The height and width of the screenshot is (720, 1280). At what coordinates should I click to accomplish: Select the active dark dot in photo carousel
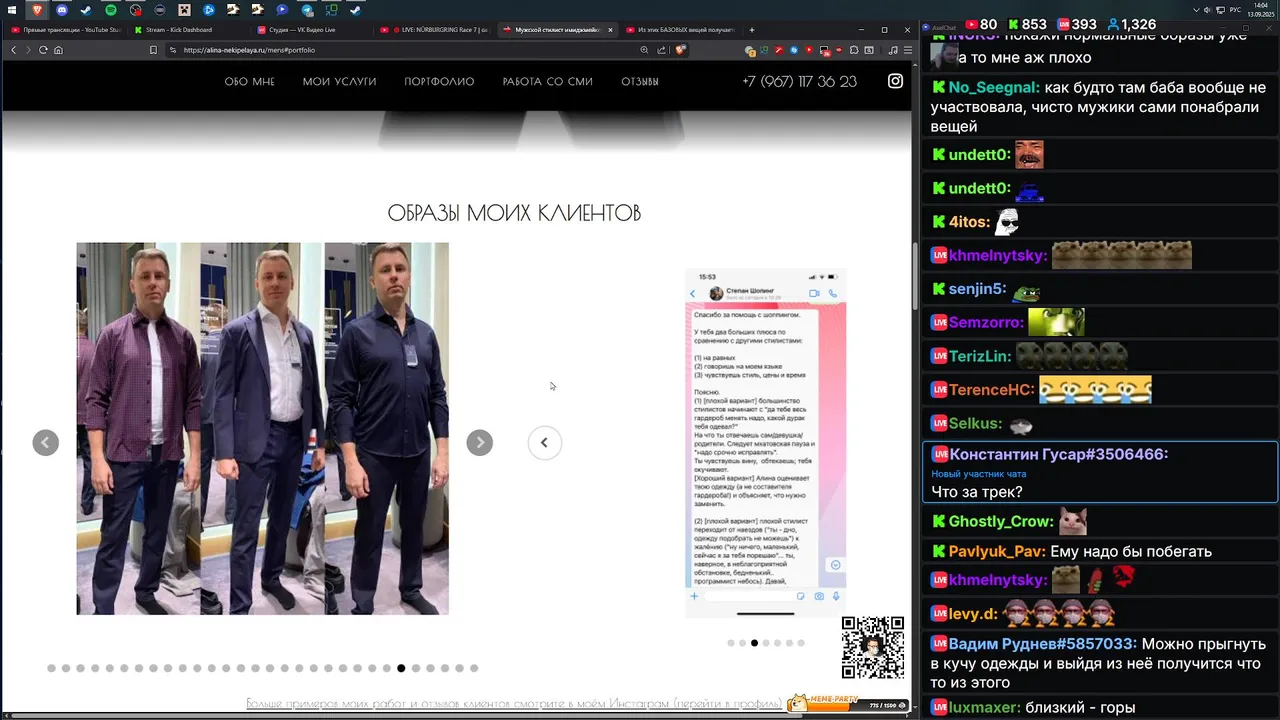(401, 668)
